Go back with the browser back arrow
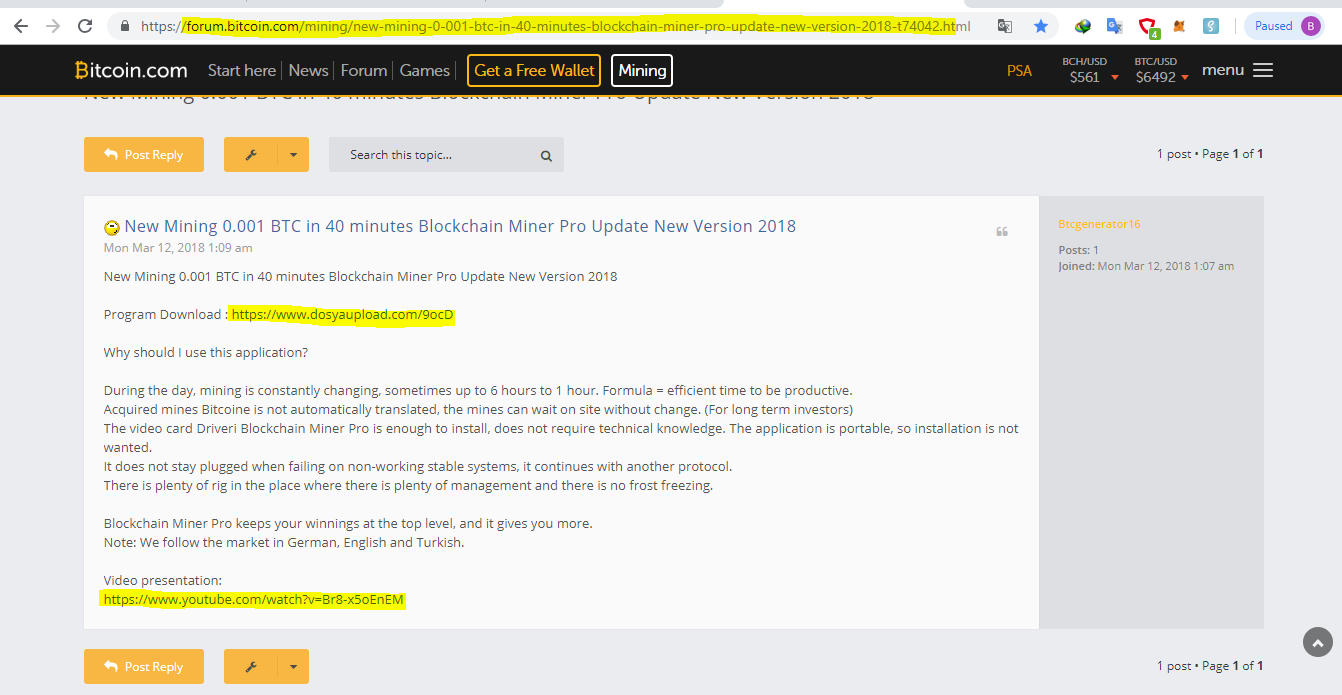Viewport: 1342px width, 695px height. pyautogui.click(x=21, y=26)
